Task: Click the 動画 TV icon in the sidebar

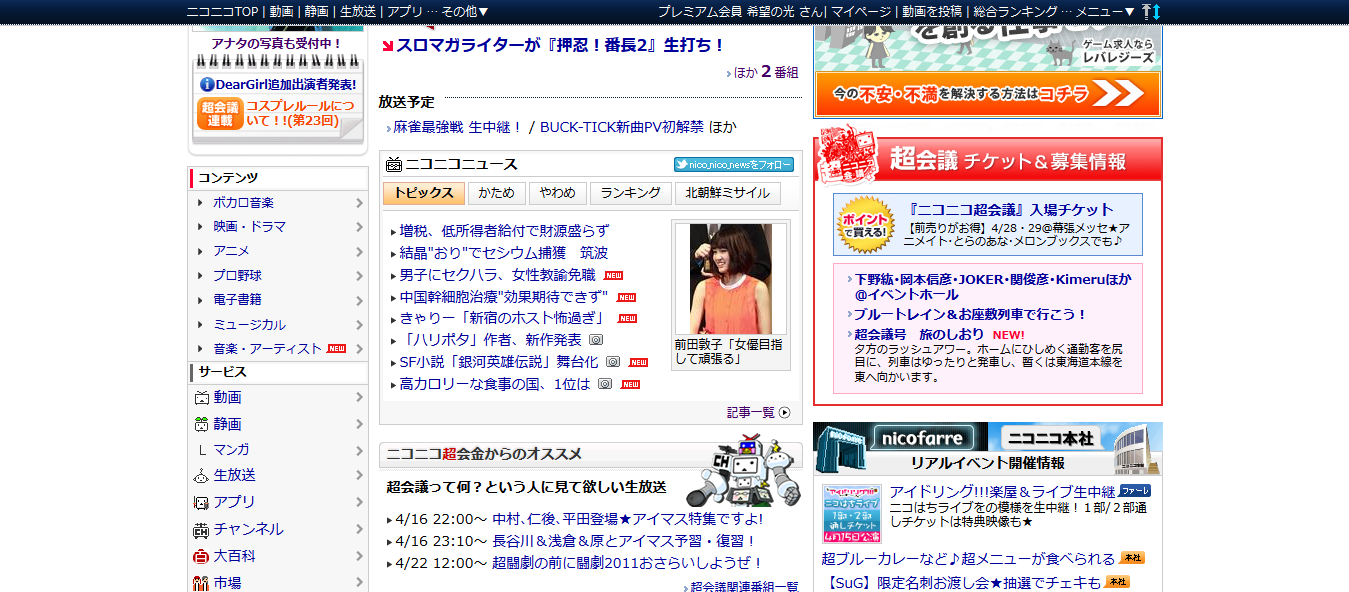Action: coord(200,398)
